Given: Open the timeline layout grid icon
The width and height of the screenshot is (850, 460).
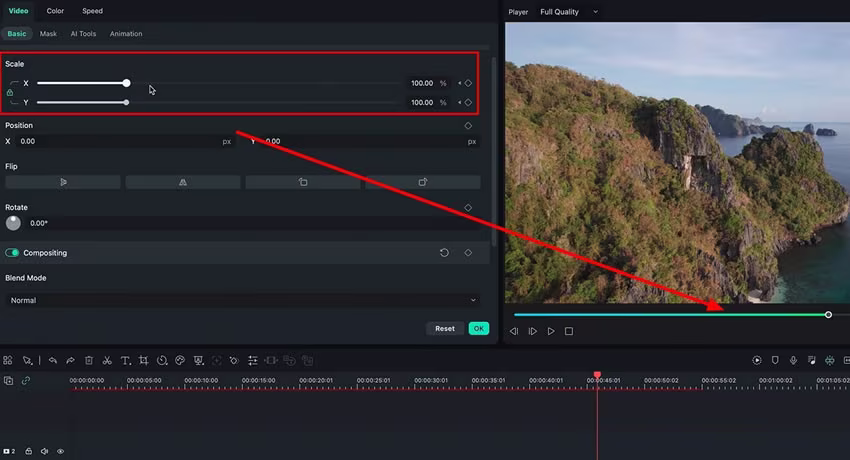Looking at the screenshot, I should tap(8, 360).
